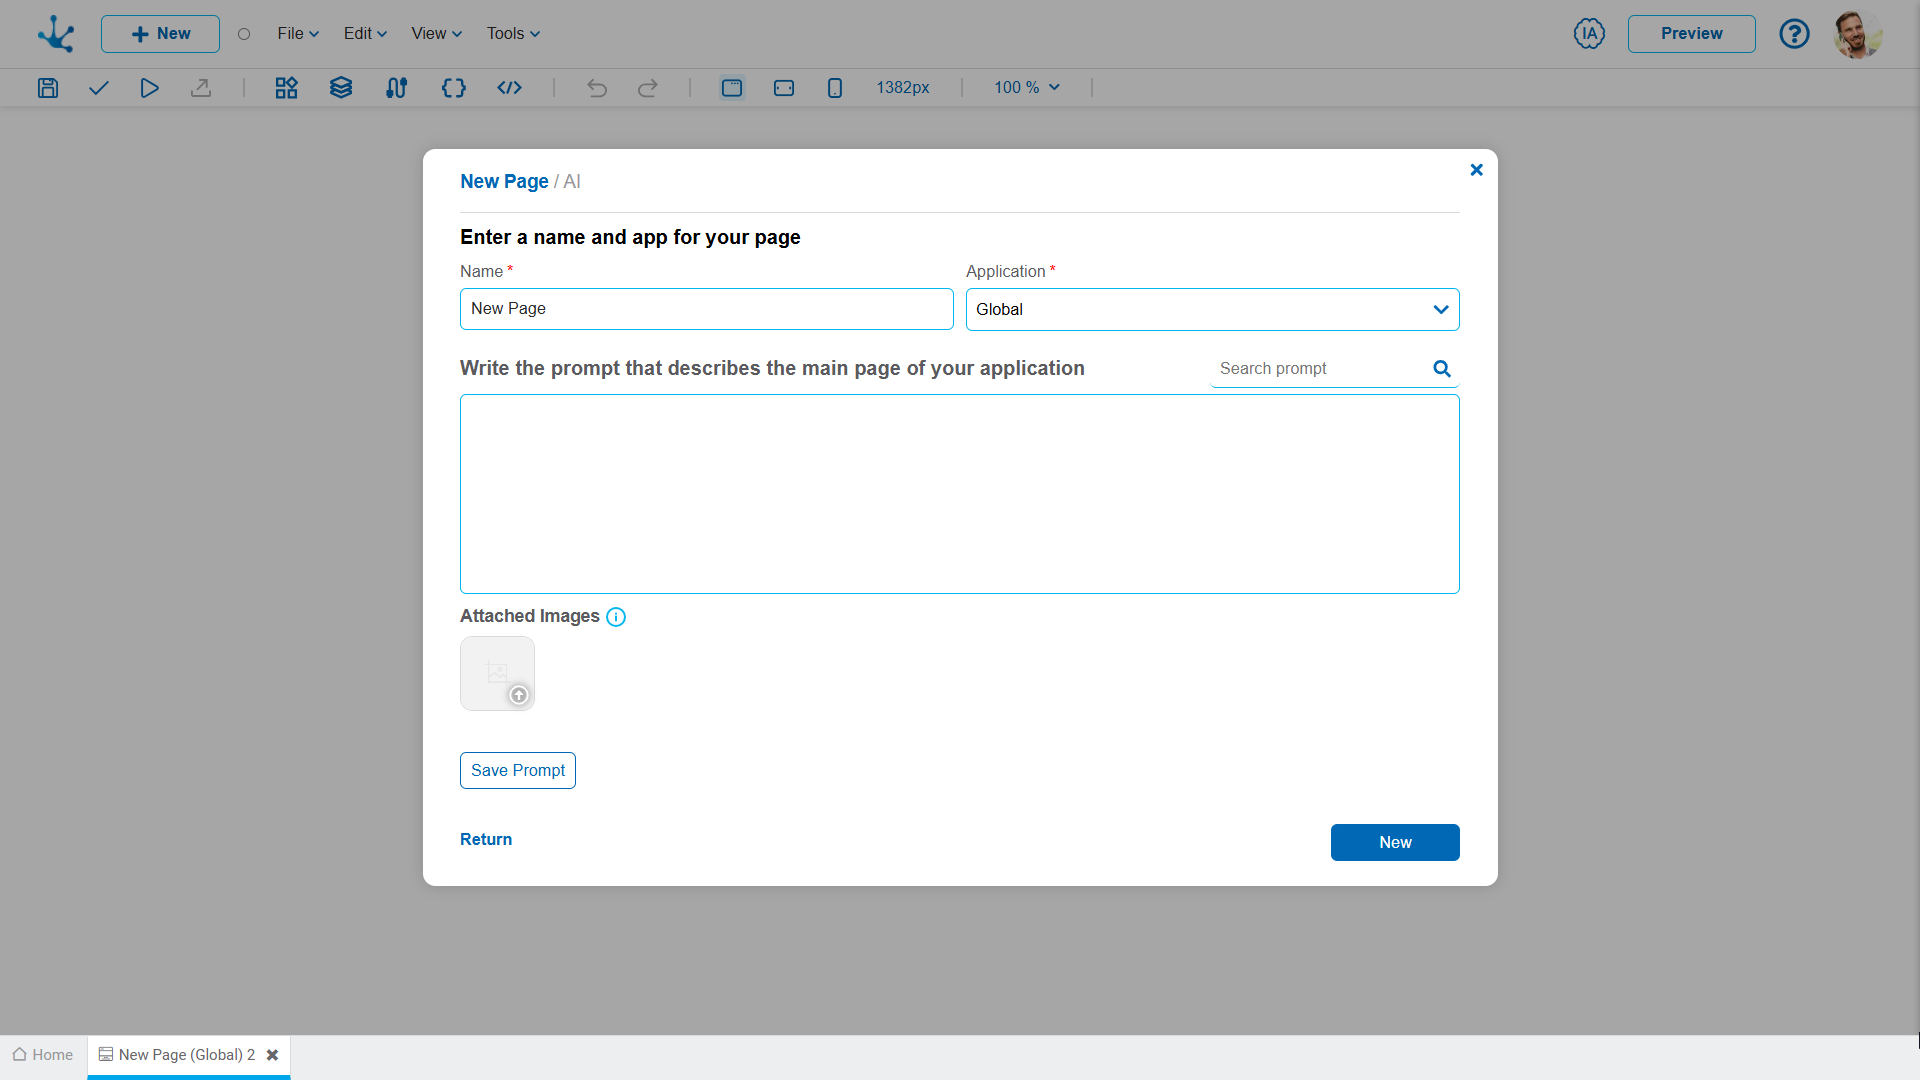Screen dimensions: 1920x1080
Task: Export using the share arrow icon
Action: click(201, 88)
